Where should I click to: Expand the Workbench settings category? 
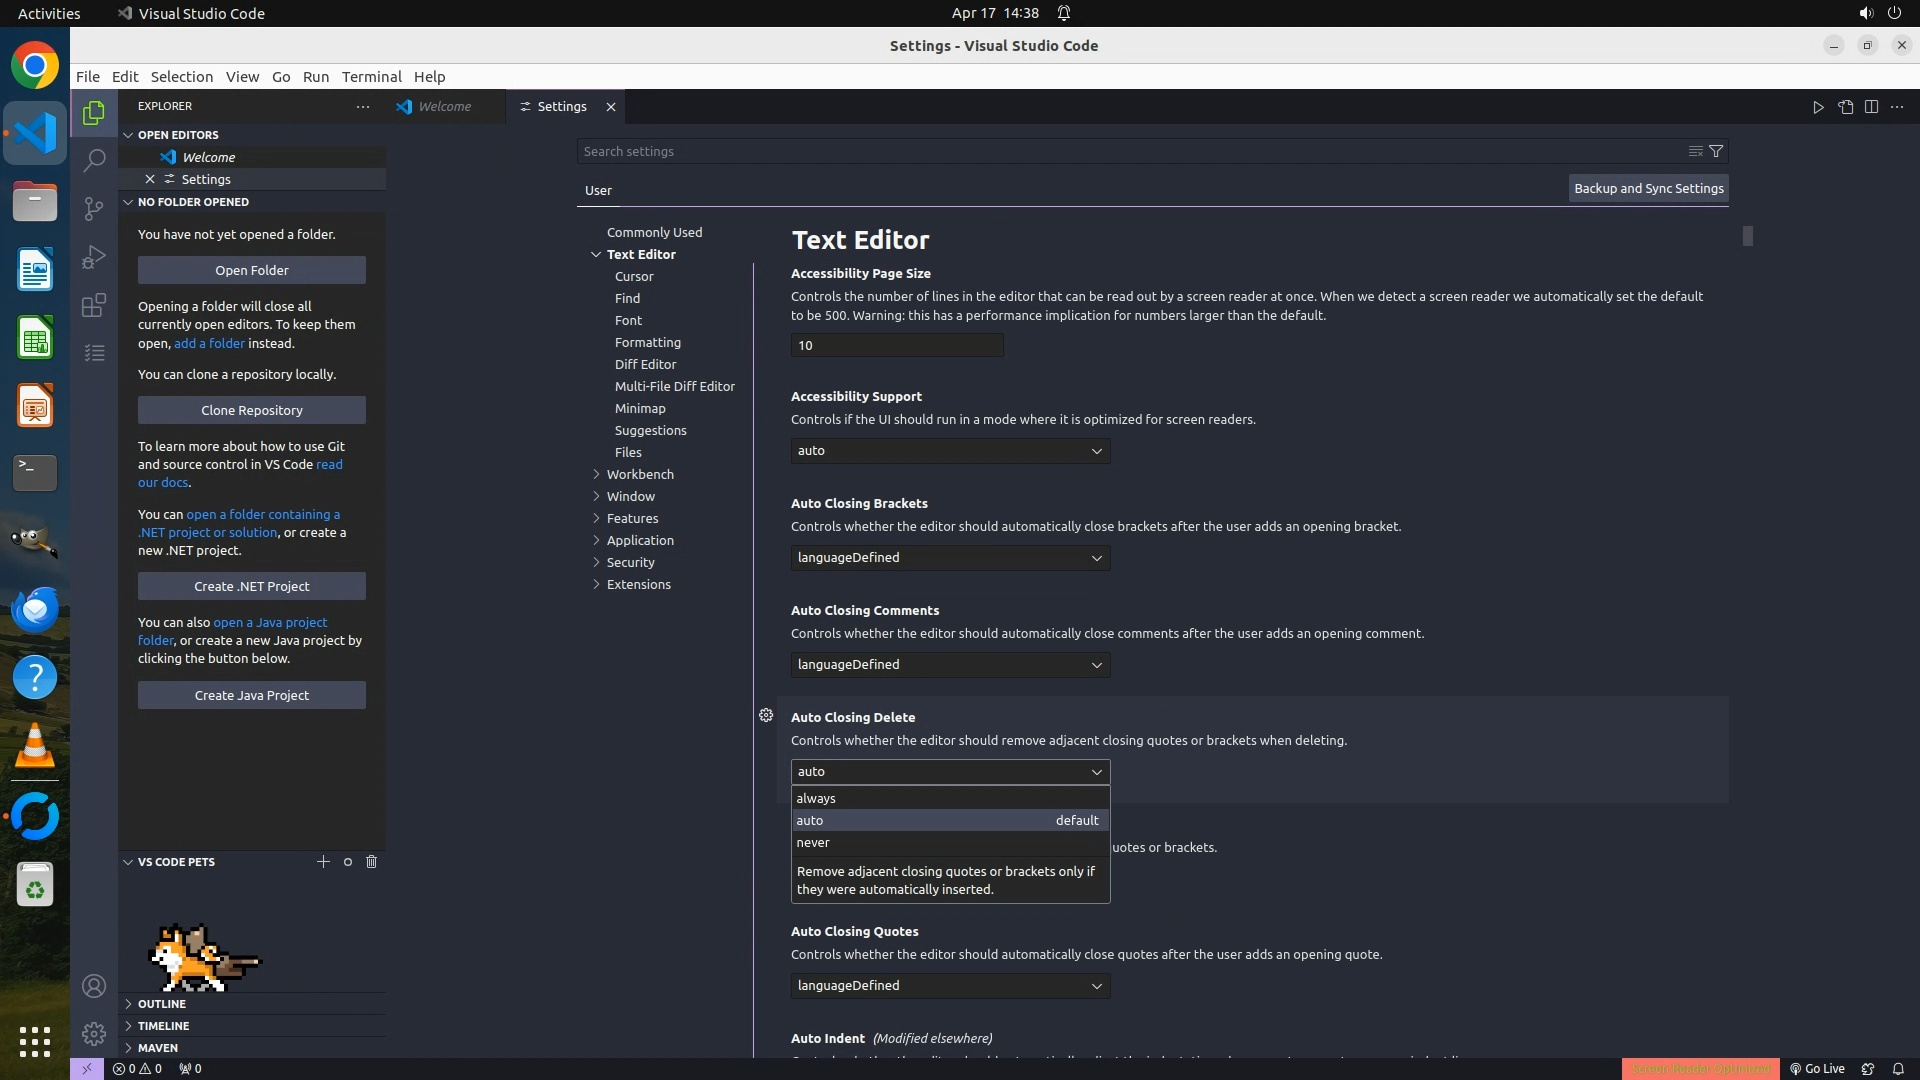[x=639, y=474]
